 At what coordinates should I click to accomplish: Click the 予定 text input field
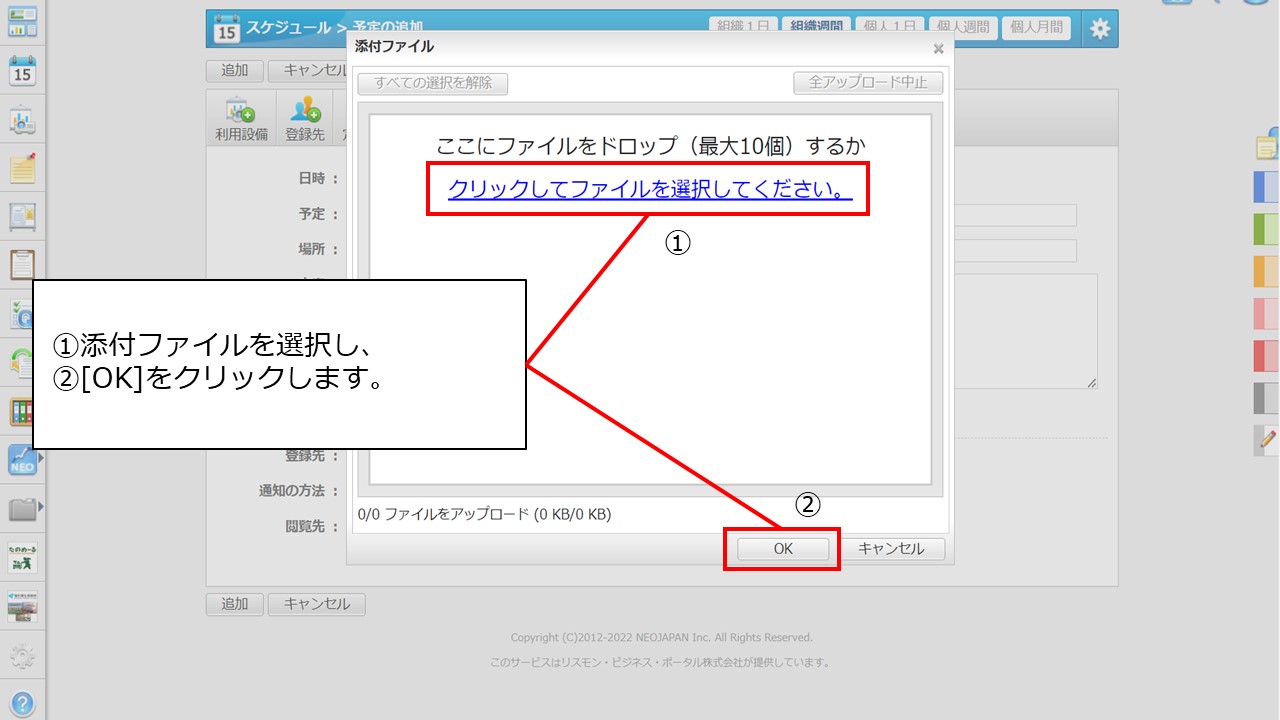coord(1015,215)
